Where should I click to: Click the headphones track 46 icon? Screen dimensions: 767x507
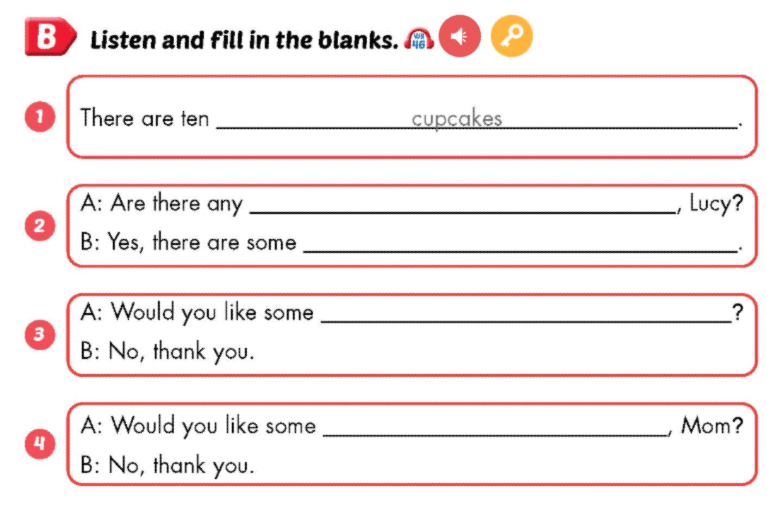click(x=418, y=39)
